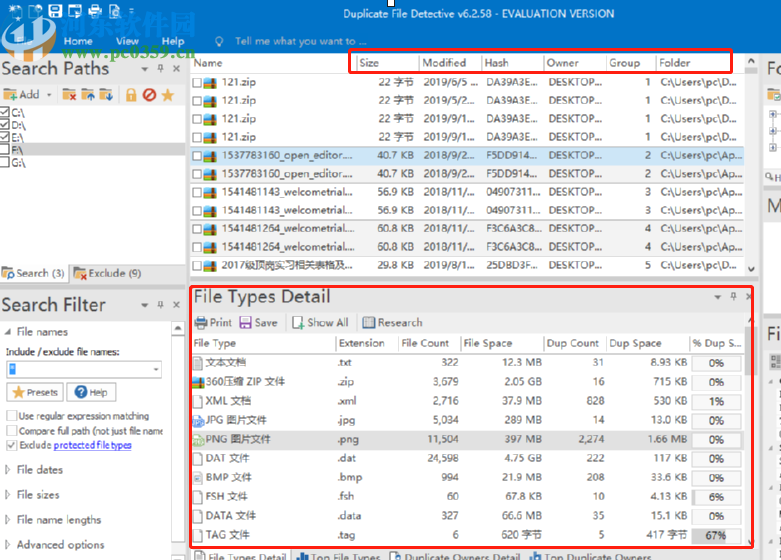781x560 pixels.
Task: Click the Print icon in File Types Detail
Action: [x=201, y=323]
